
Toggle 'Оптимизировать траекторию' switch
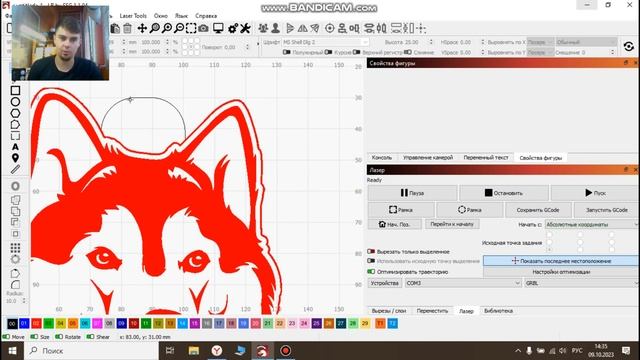(371, 271)
